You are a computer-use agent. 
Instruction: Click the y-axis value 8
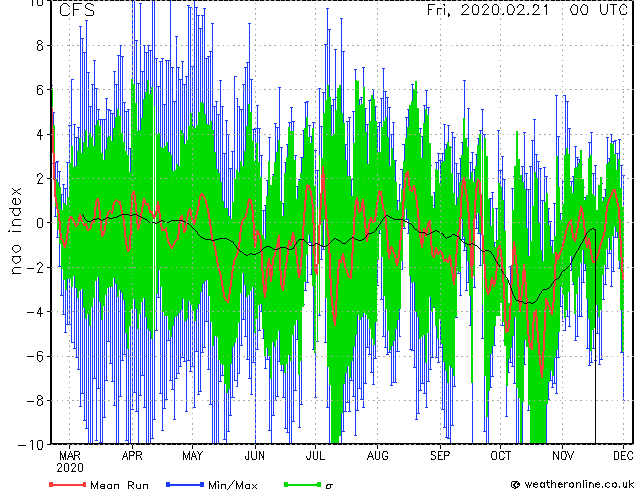(x=40, y=46)
